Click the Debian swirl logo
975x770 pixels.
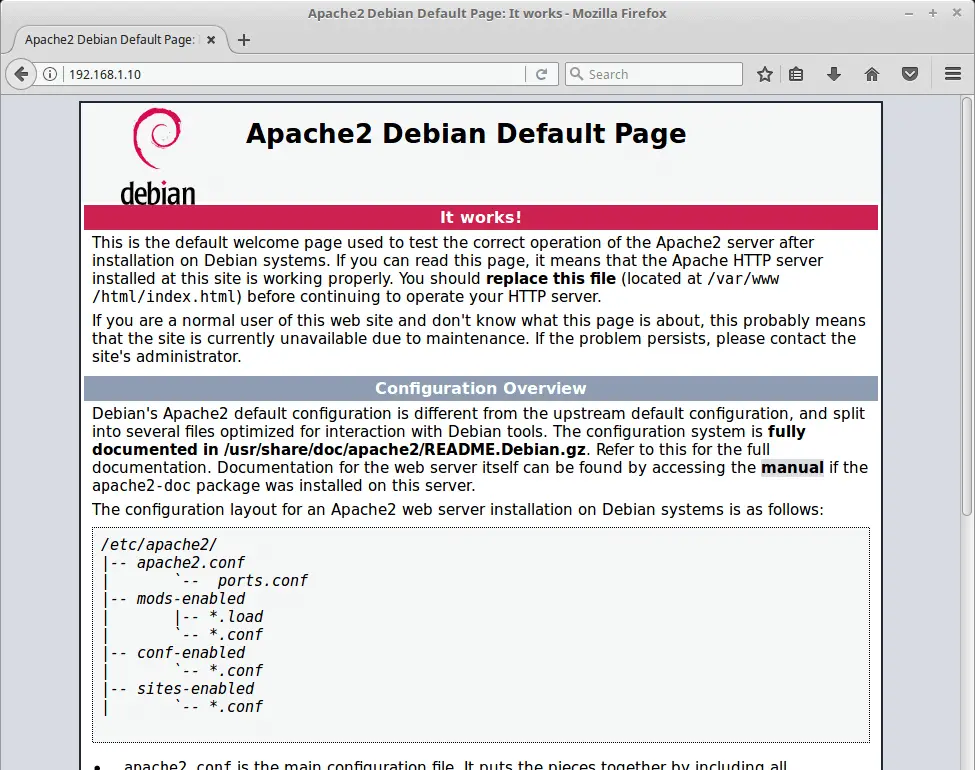(157, 138)
